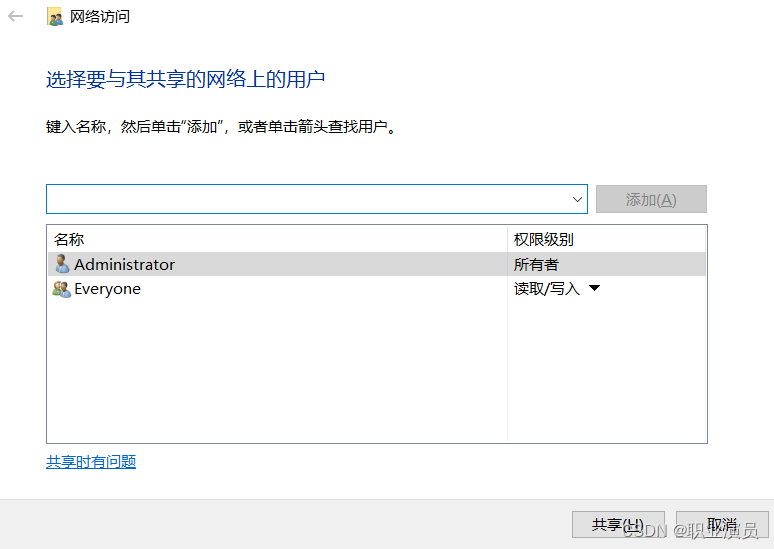
Task: Click the 所有者 permission cell
Action: click(536, 265)
